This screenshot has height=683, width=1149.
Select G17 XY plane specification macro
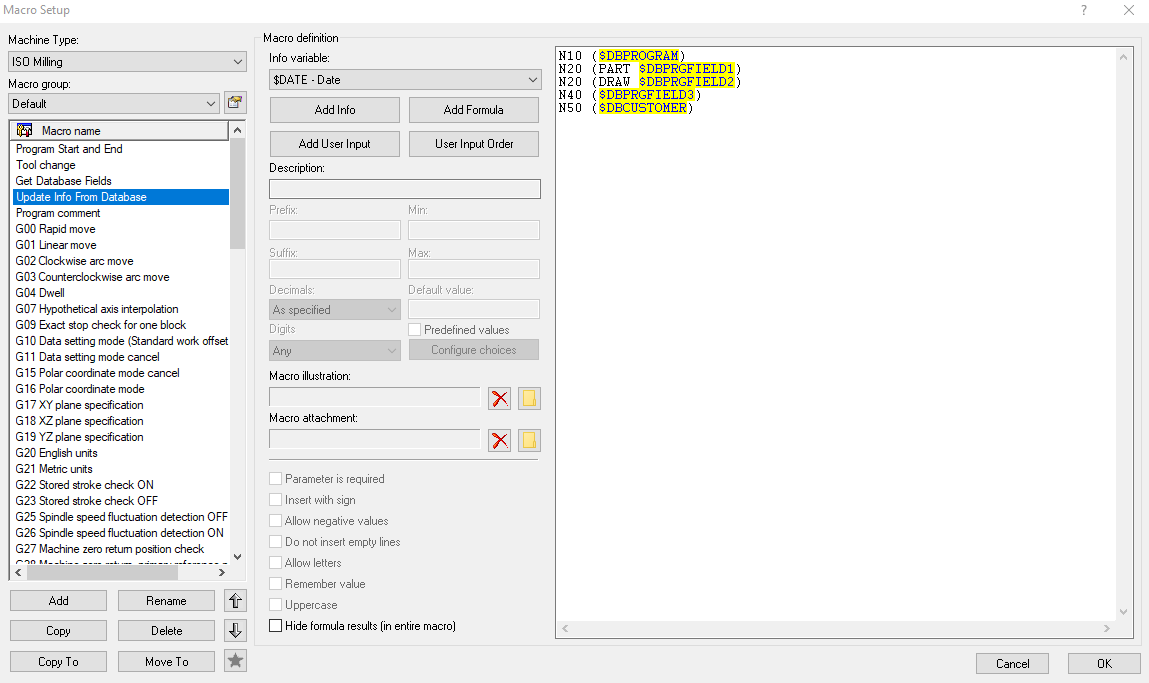[121, 405]
